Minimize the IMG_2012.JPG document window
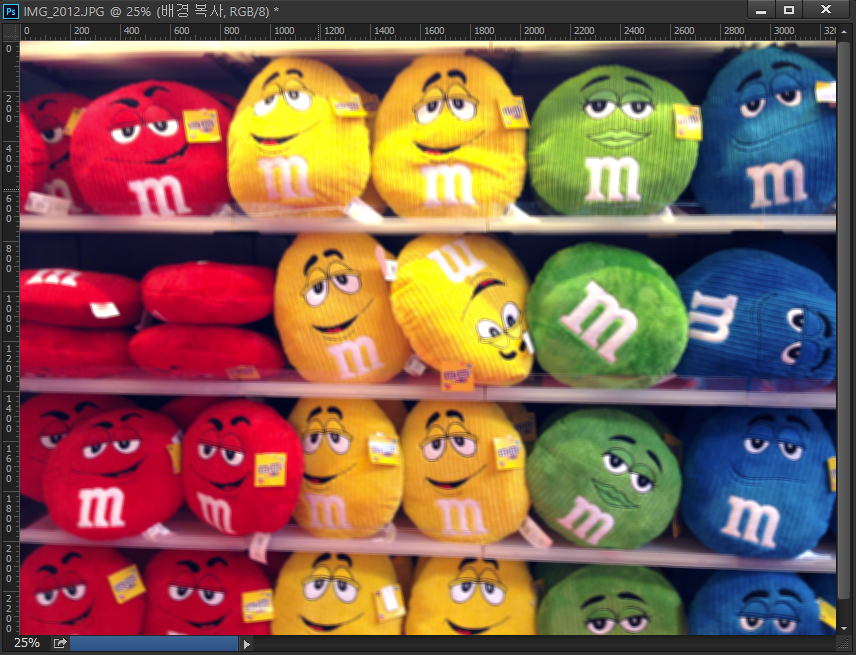 [x=762, y=10]
